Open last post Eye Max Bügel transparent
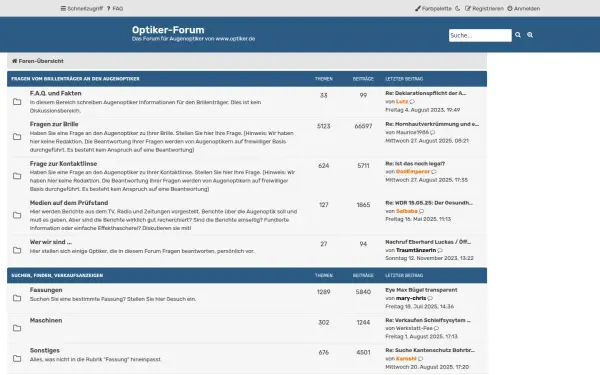Viewport: 600px width, 375px height. (421, 290)
